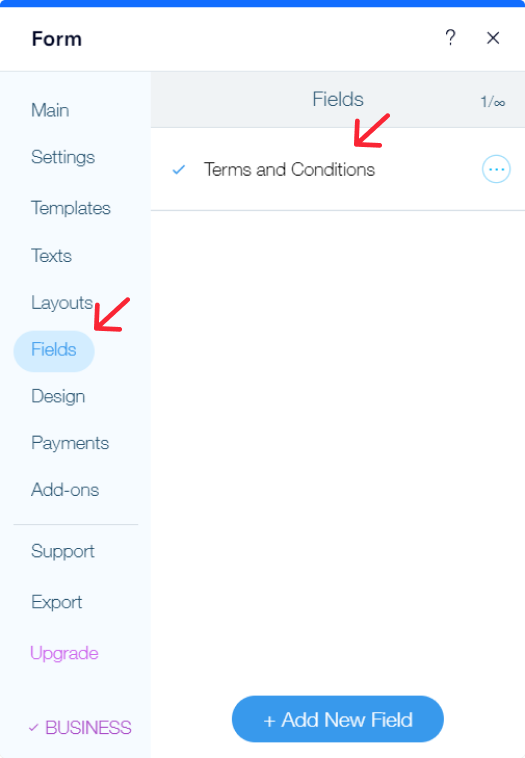Open the Add-ons section
This screenshot has width=525, height=758.
tap(65, 490)
